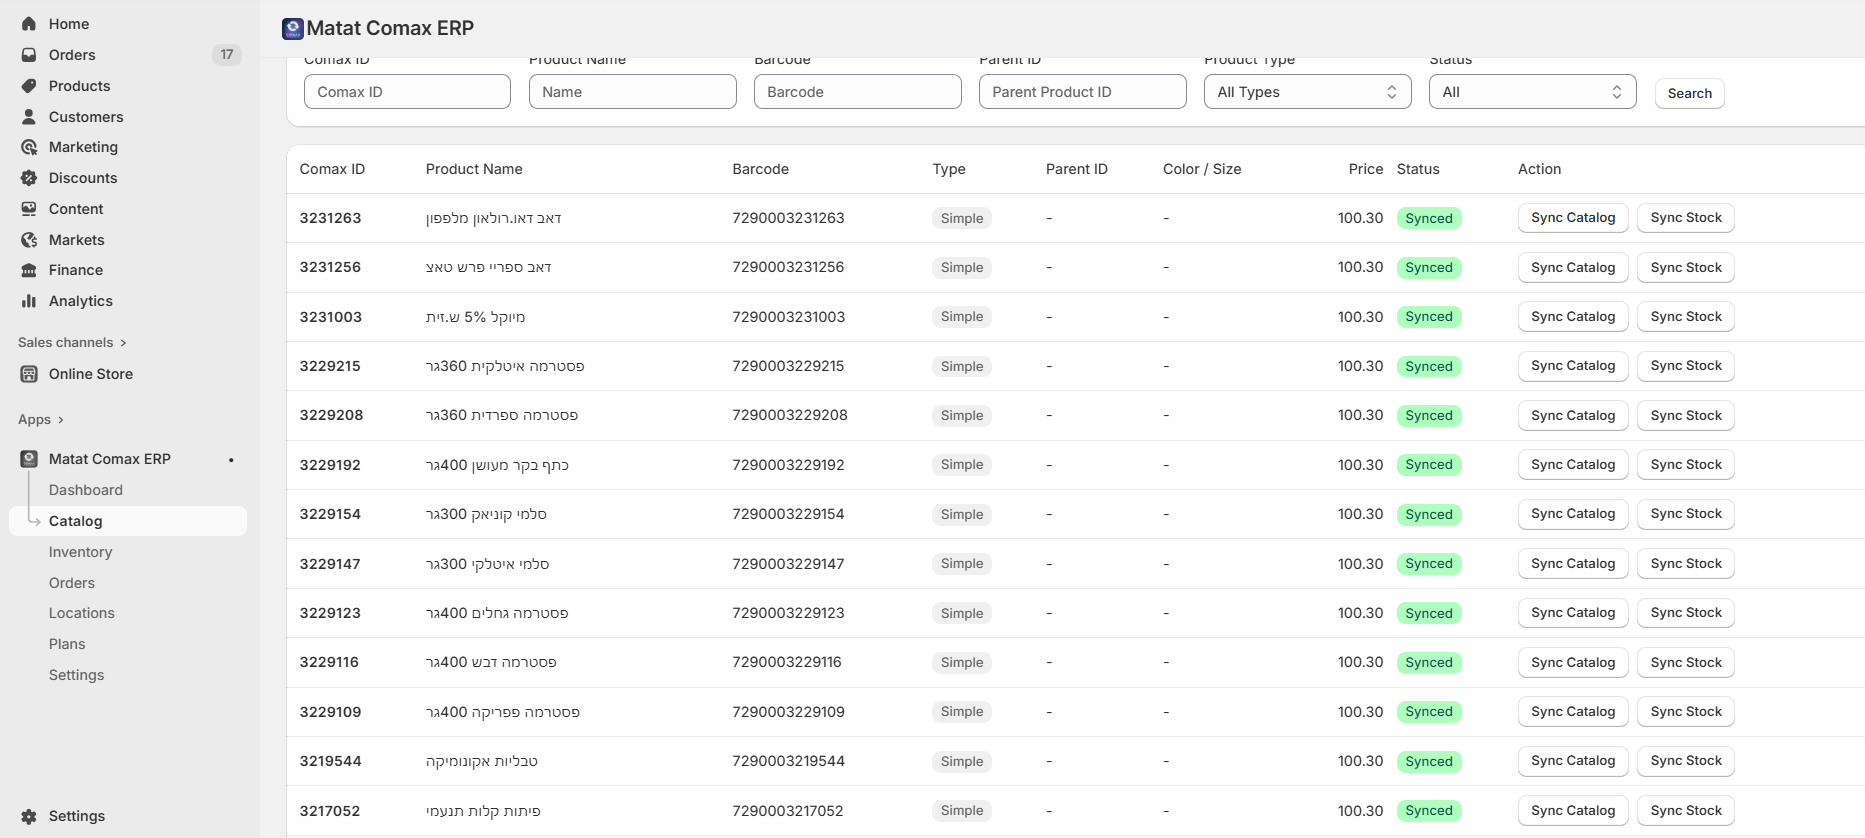Click the Discounts badge icon
This screenshot has height=838, width=1865.
pyautogui.click(x=29, y=178)
